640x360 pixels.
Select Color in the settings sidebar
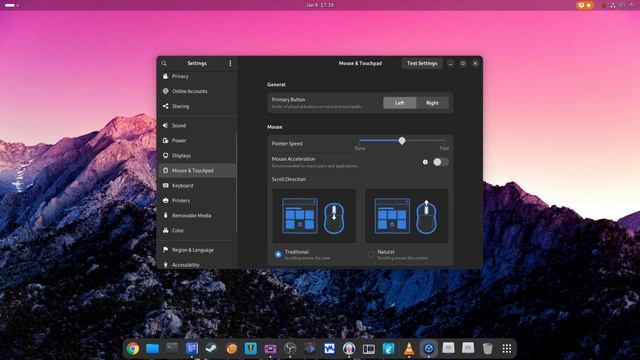(197, 231)
